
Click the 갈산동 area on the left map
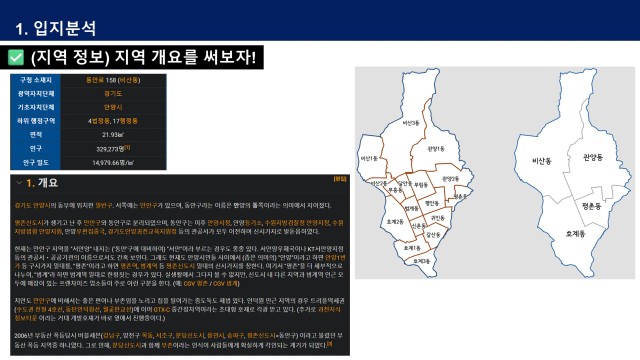[x=433, y=235]
